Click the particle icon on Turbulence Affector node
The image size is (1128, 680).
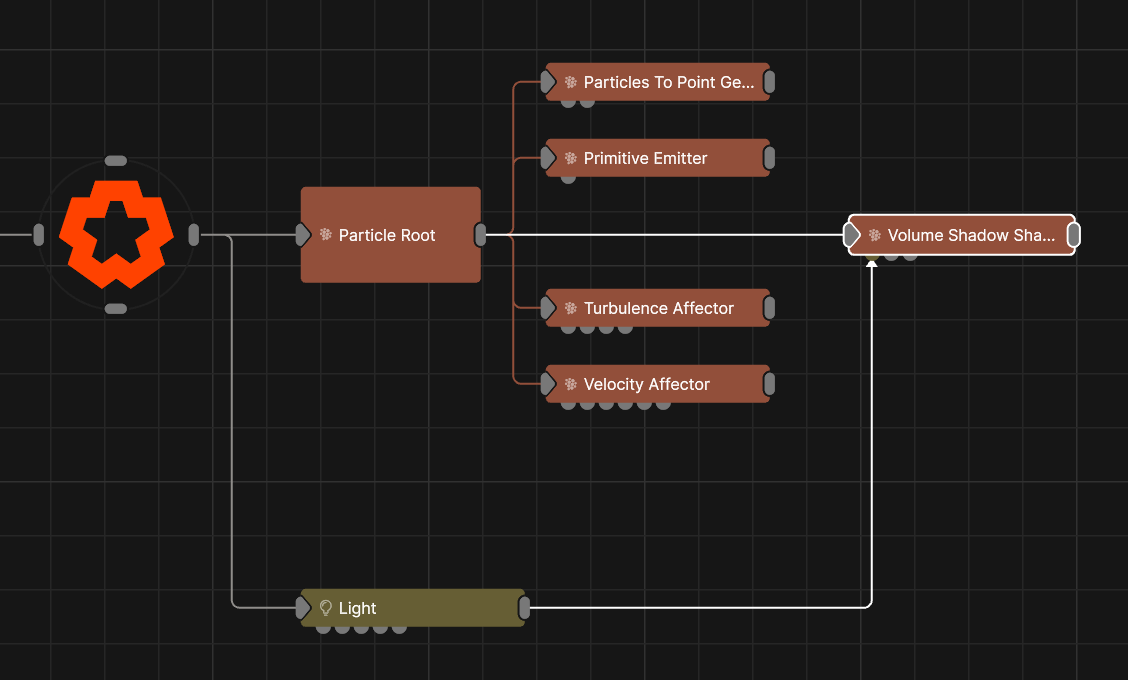pos(571,308)
